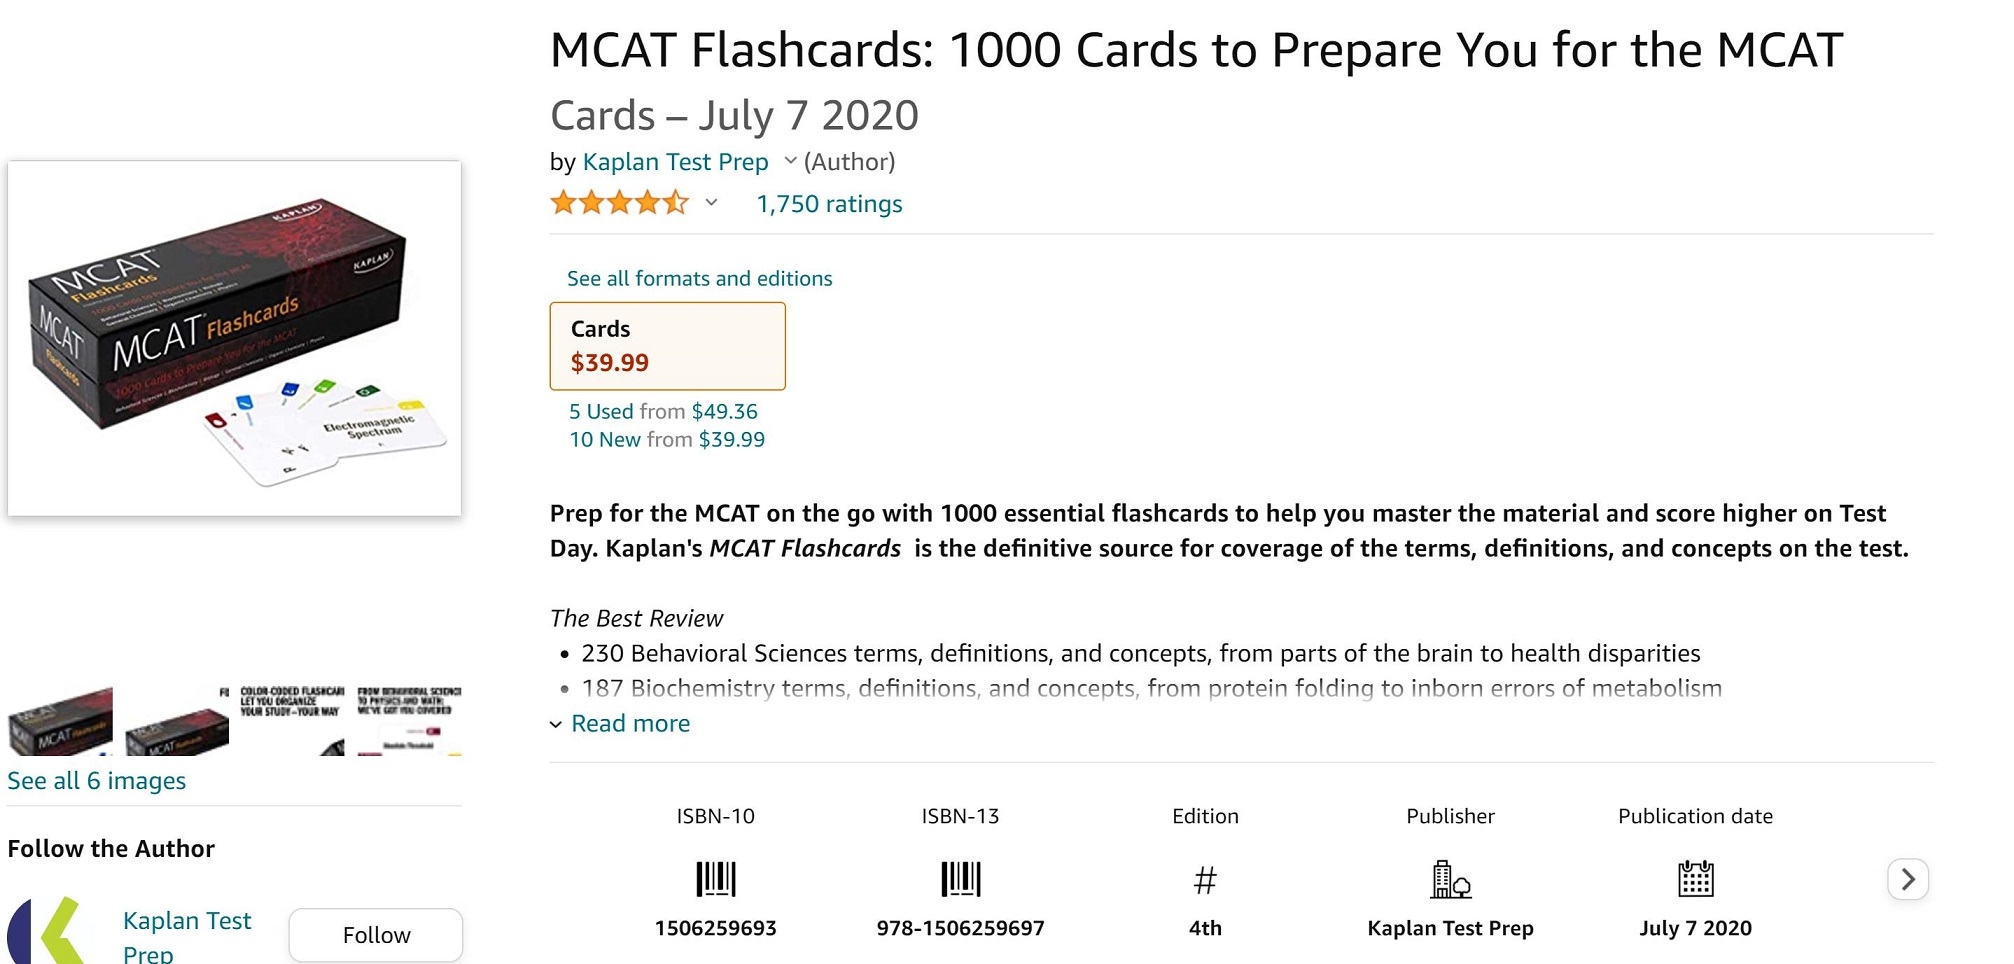Click the Publication date calendar icon
Screen dimensions: 2014x964
point(1695,879)
